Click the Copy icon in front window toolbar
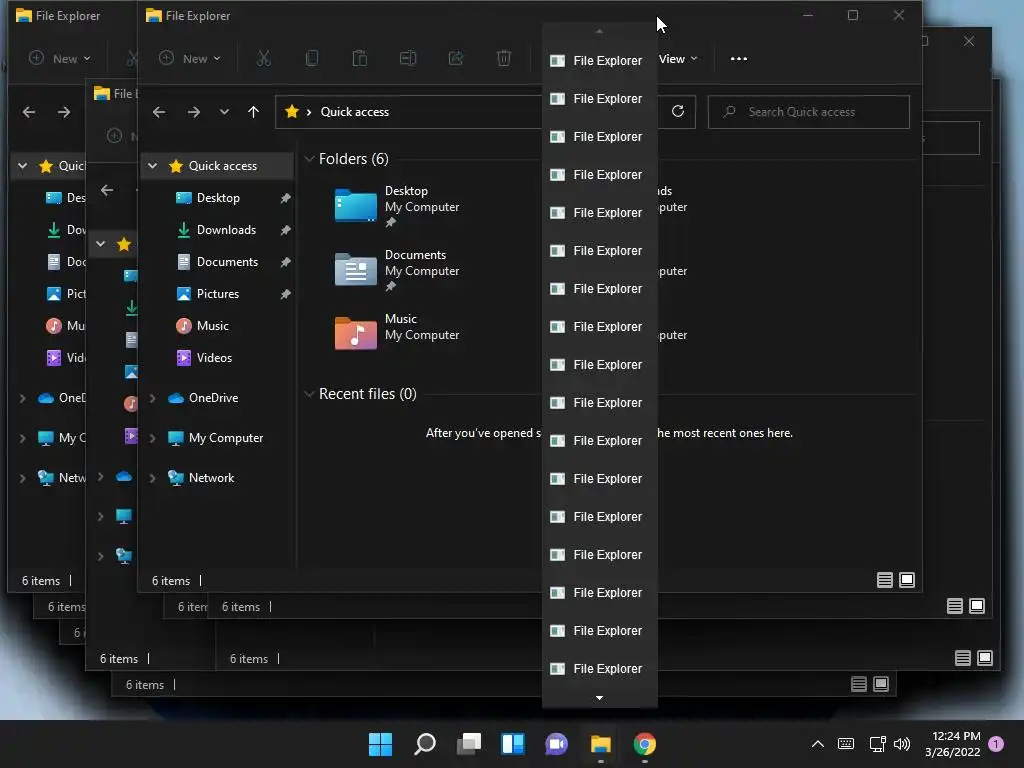 pos(312,59)
